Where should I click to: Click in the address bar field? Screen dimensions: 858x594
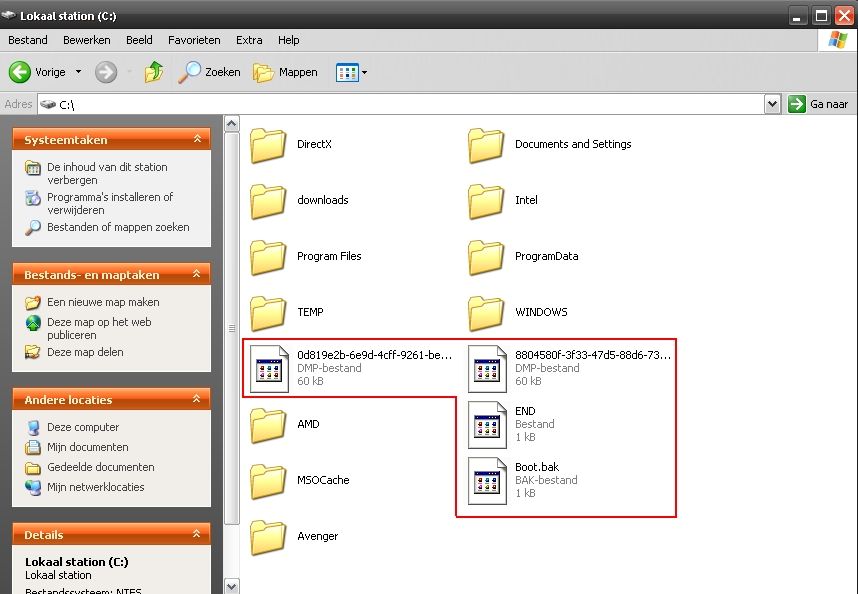[400, 104]
